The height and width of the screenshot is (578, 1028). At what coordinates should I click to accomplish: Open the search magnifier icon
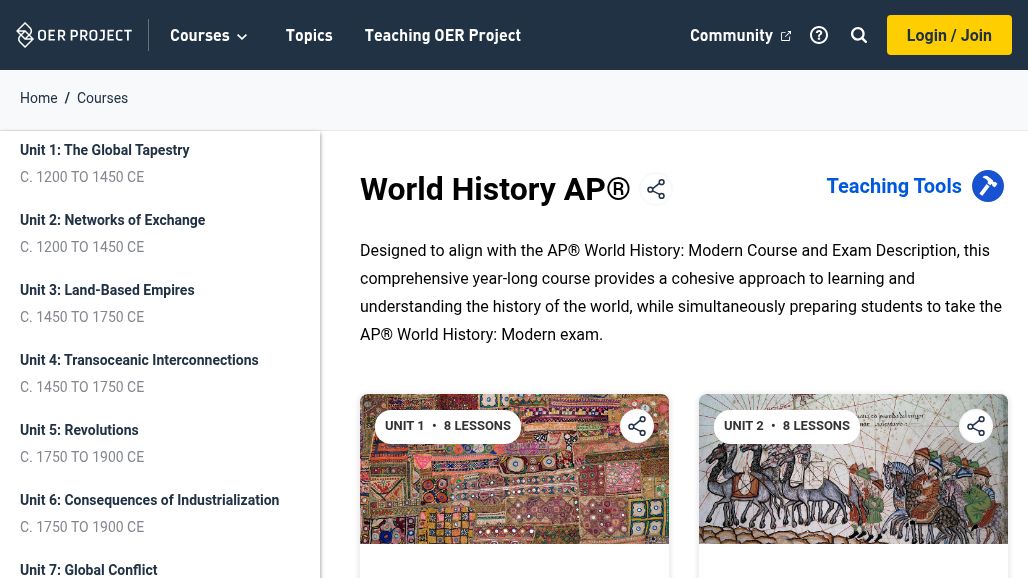pyautogui.click(x=859, y=35)
